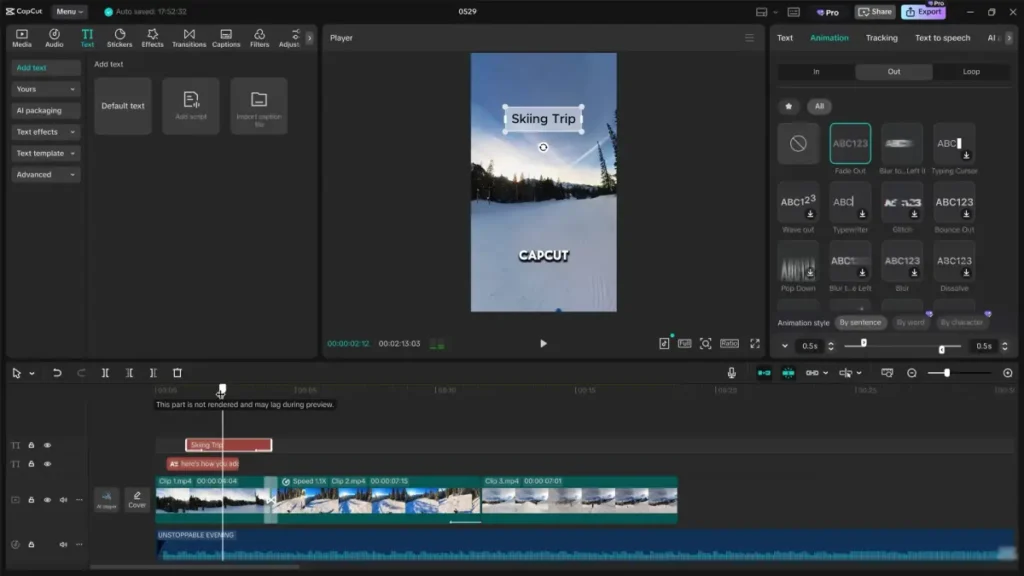The height and width of the screenshot is (576, 1024).
Task: Click the Default text card
Action: pos(123,106)
